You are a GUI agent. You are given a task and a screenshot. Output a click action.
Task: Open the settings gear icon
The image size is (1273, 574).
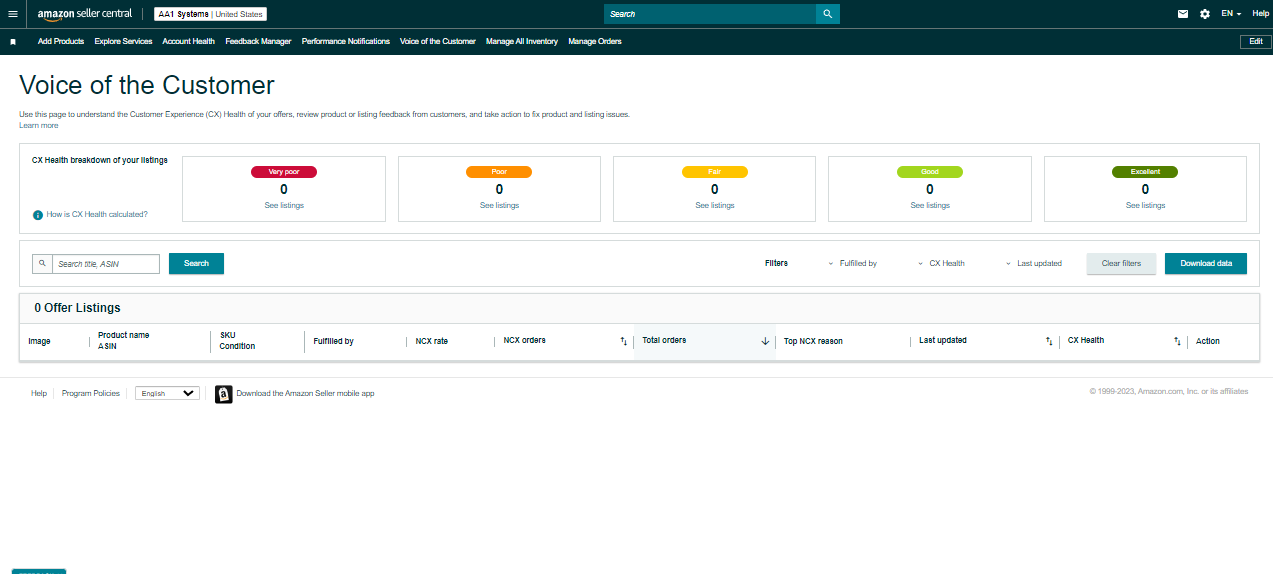1205,14
